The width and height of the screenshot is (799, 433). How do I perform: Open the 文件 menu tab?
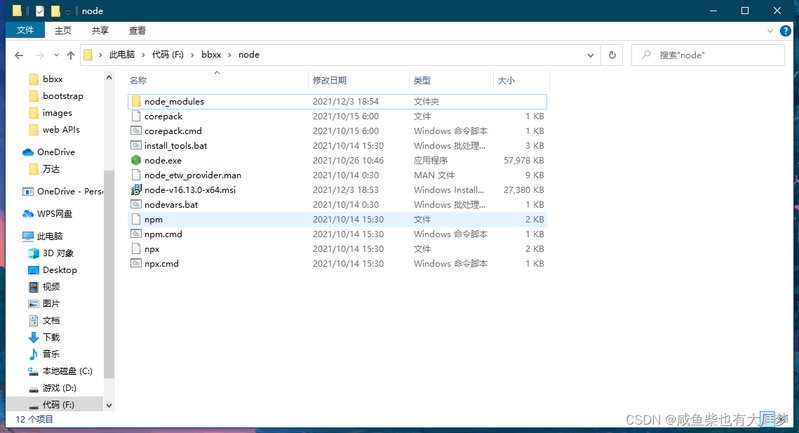(x=25, y=31)
